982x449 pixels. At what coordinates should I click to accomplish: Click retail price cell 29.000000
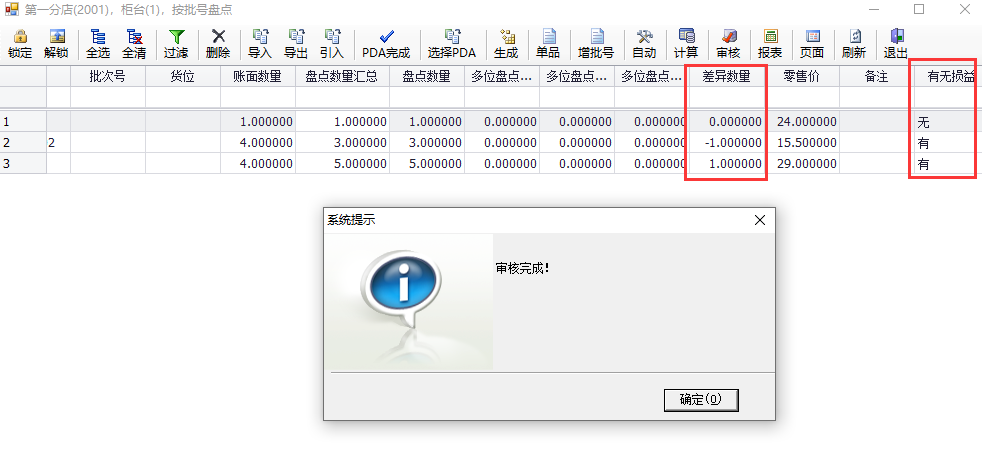pos(802,164)
